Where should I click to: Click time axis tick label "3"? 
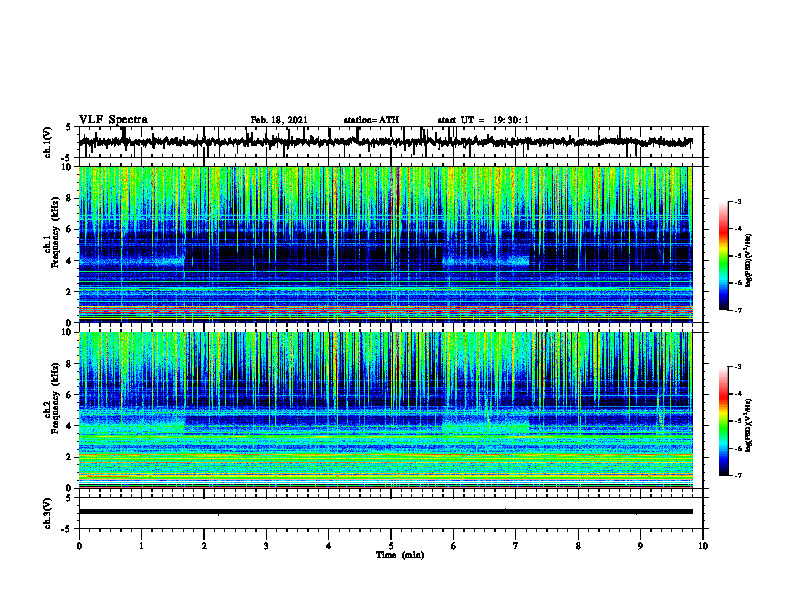pos(266,546)
